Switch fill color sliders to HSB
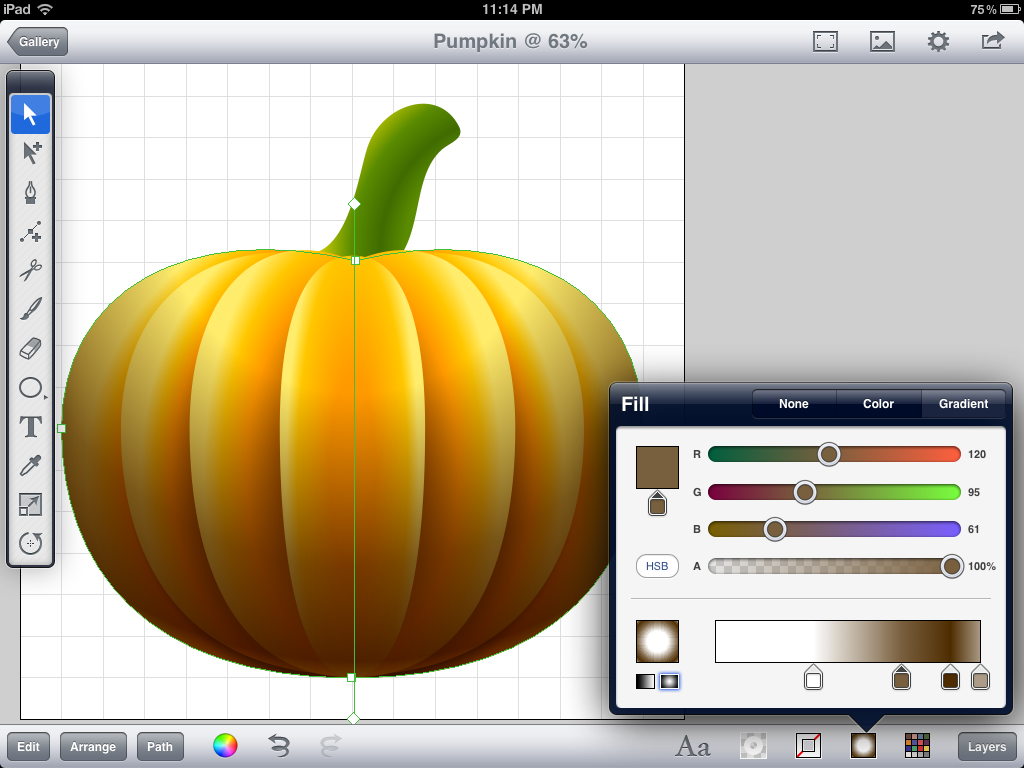Image resolution: width=1024 pixels, height=768 pixels. (657, 566)
